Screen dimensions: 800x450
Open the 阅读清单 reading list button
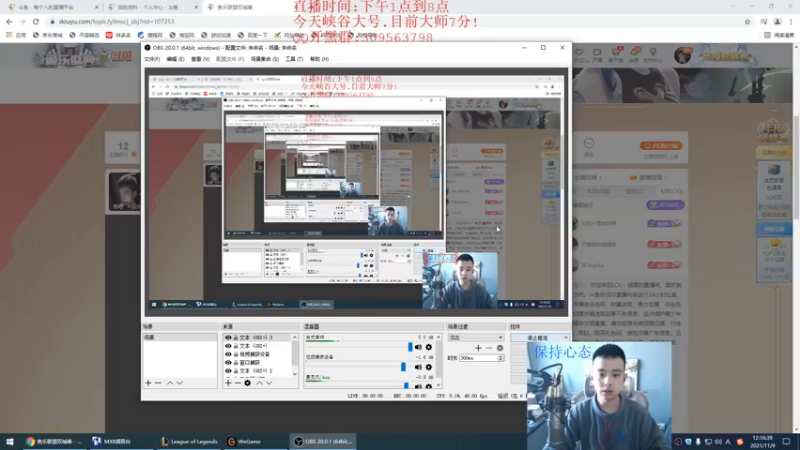(x=779, y=35)
